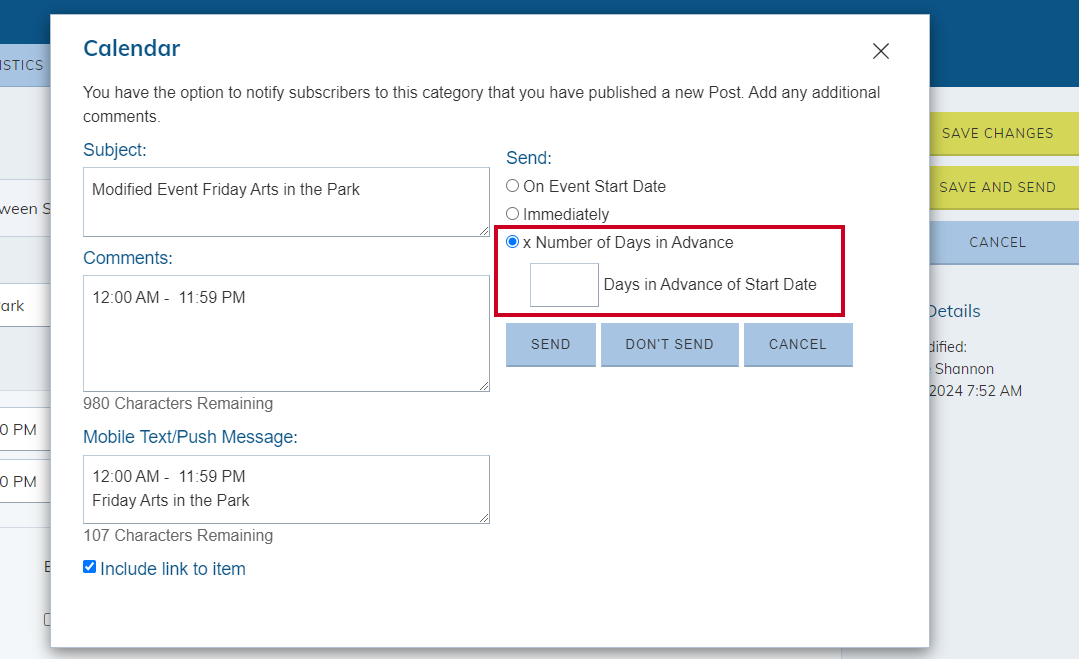Select On Event Start Date radio option
The height and width of the screenshot is (659, 1079).
(513, 186)
